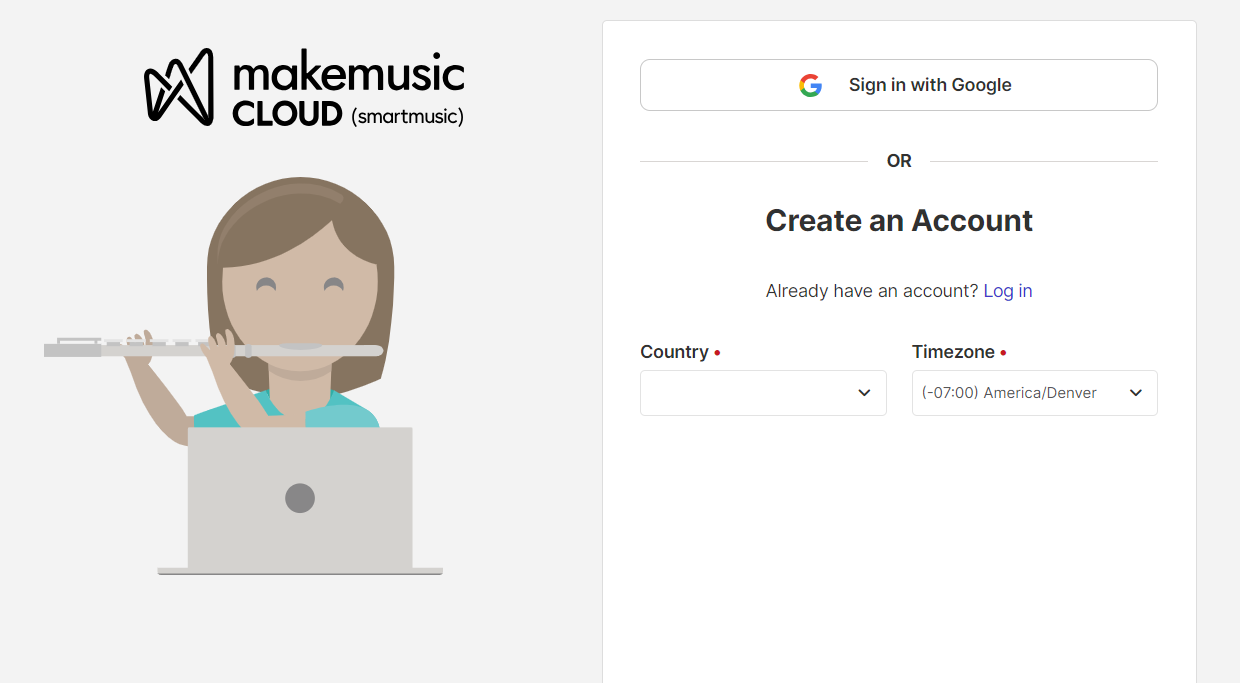Click the Country dropdown chevron arrow
The image size is (1240, 683).
pos(865,393)
